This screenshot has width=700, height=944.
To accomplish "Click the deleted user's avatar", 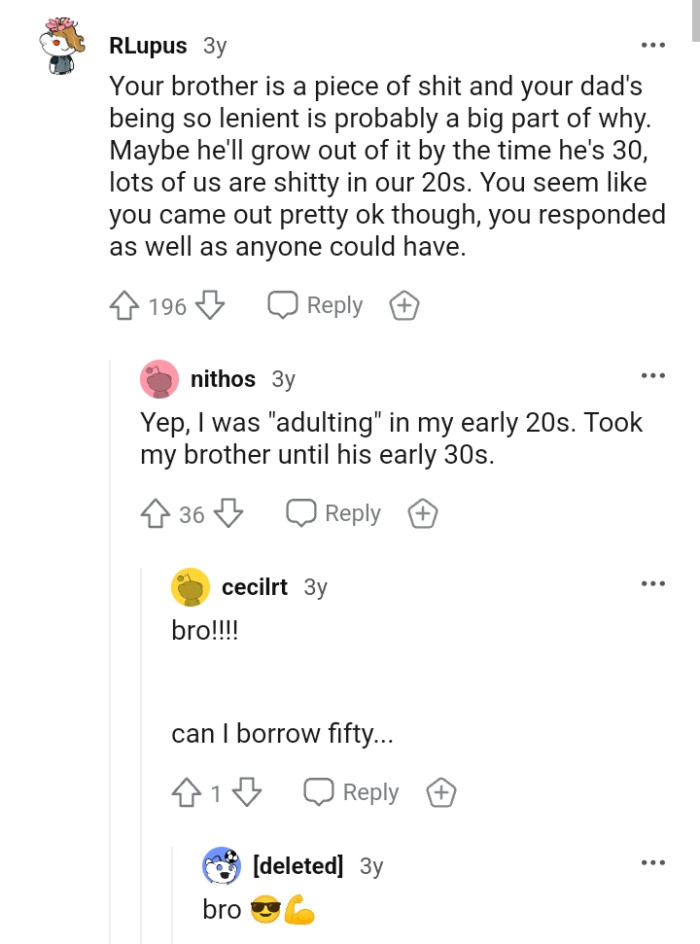I will [x=221, y=865].
